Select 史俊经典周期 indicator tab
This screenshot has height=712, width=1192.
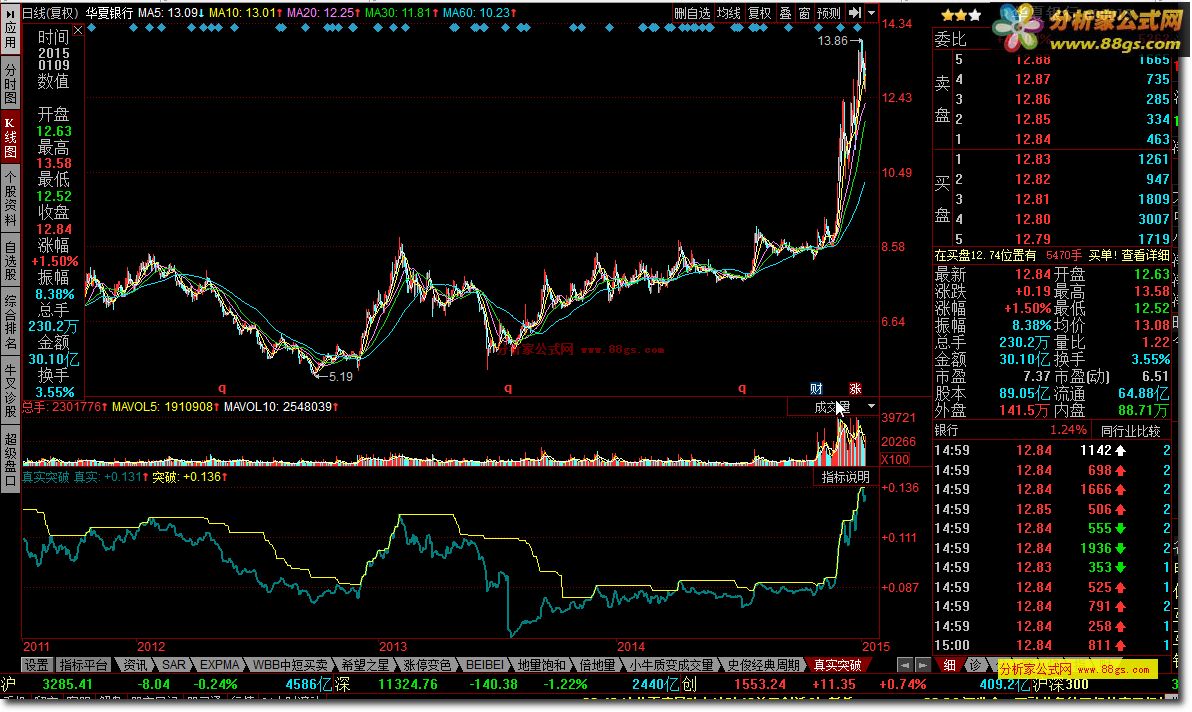click(x=763, y=665)
